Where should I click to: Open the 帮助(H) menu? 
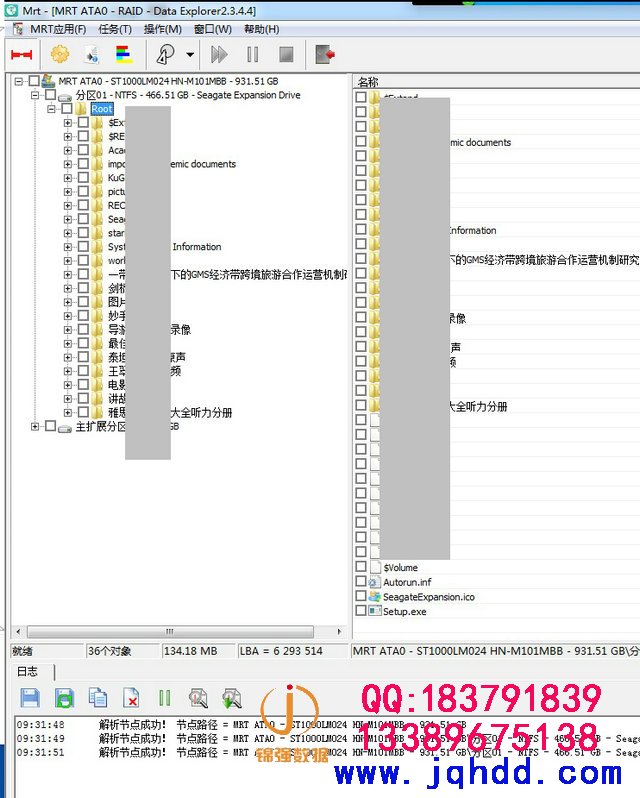point(261,29)
